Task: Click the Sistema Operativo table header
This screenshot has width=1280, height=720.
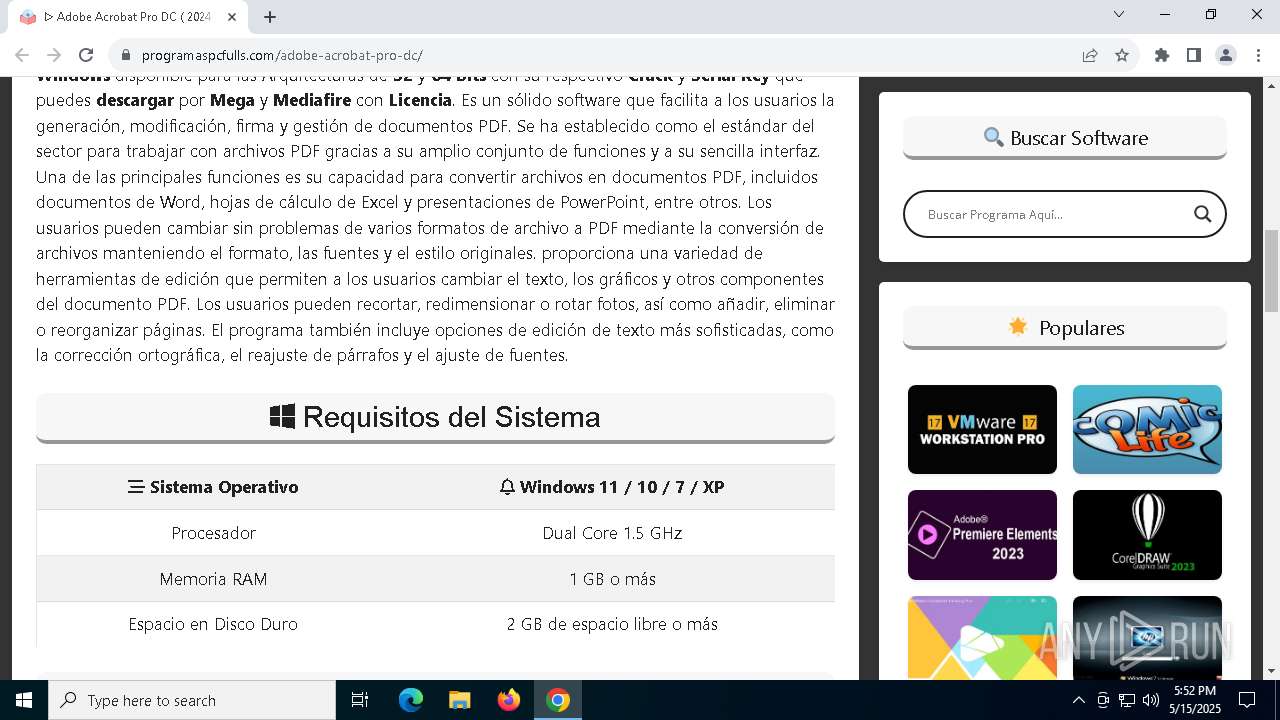Action: [213, 487]
